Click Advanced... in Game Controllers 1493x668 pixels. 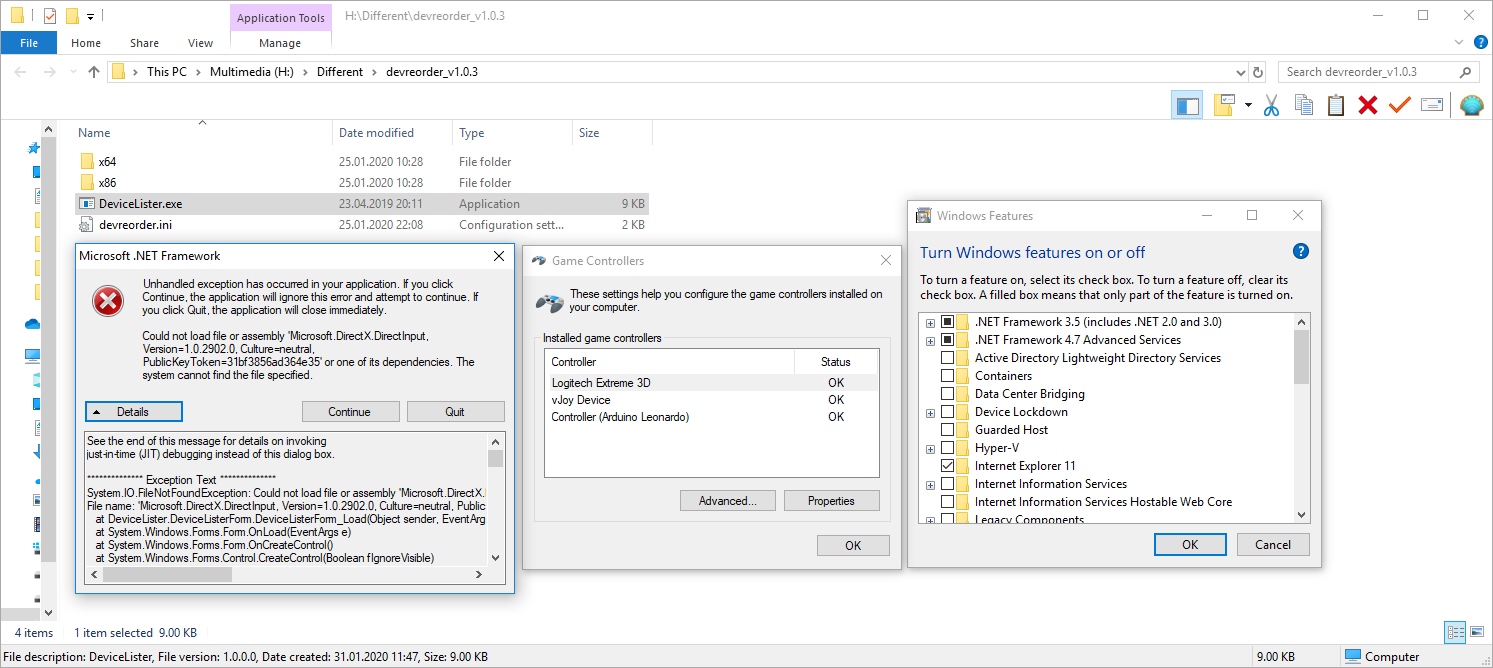pos(727,501)
